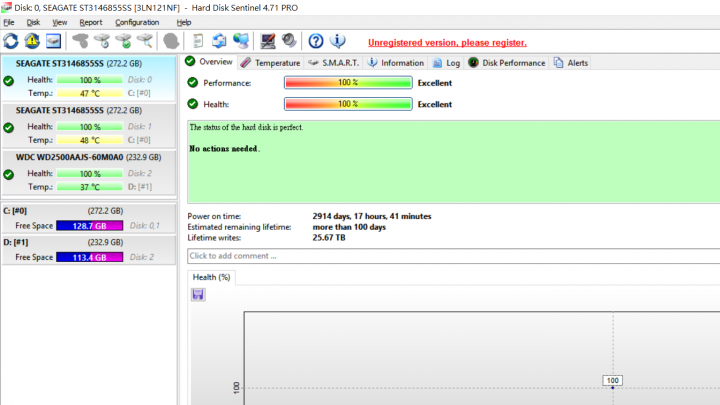
Task: Click the 'Click to add comment' field
Action: click(453, 256)
